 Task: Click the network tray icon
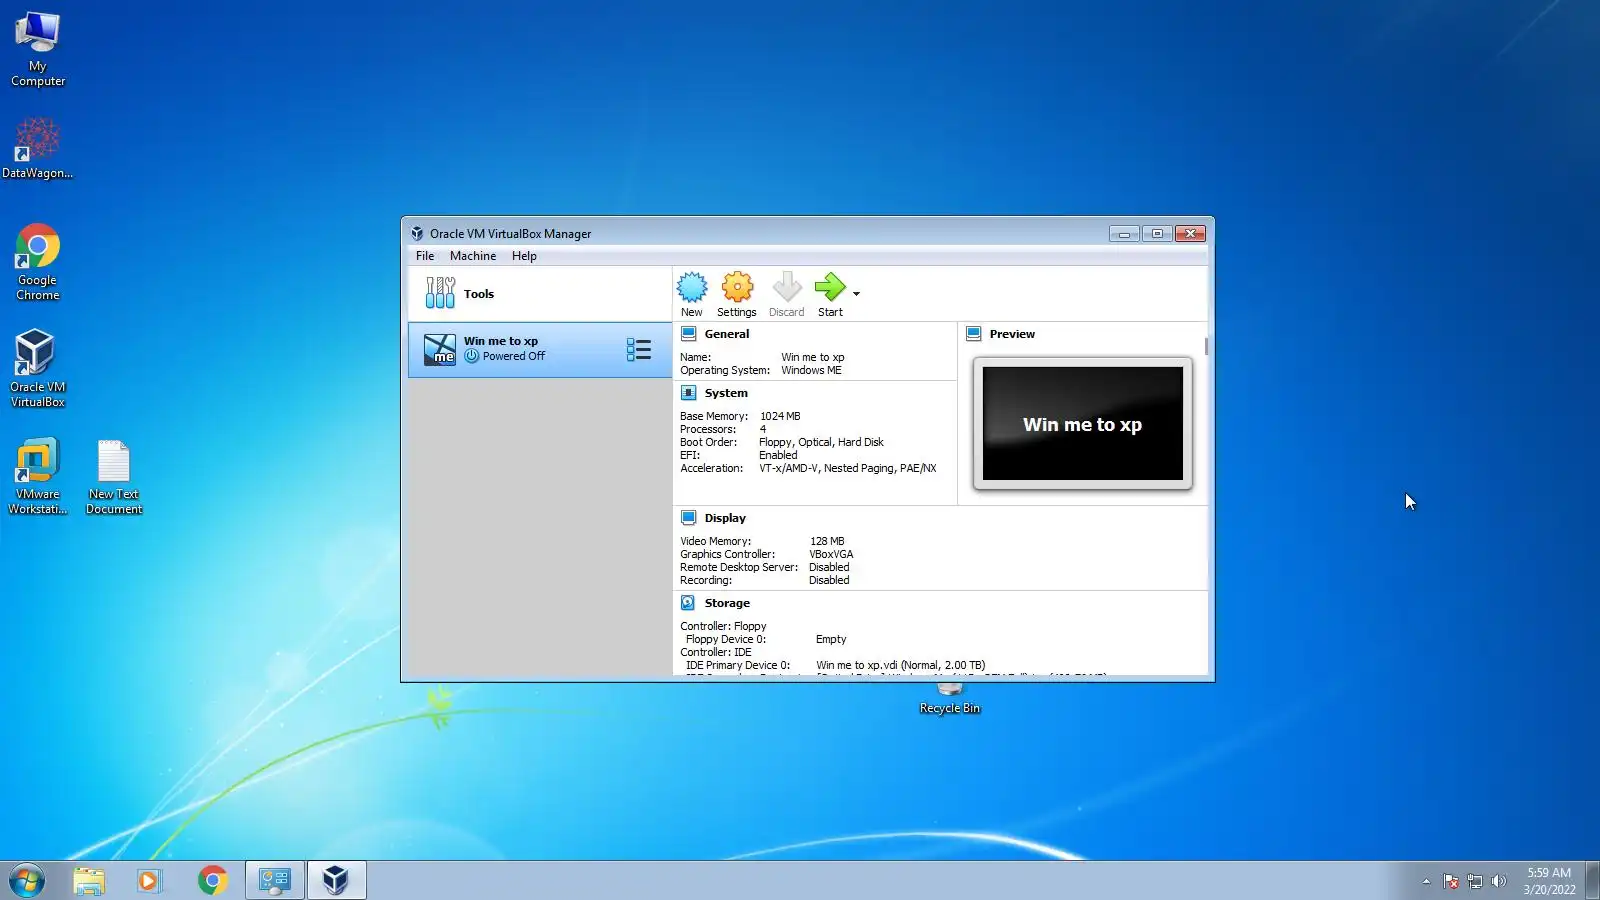click(1474, 881)
